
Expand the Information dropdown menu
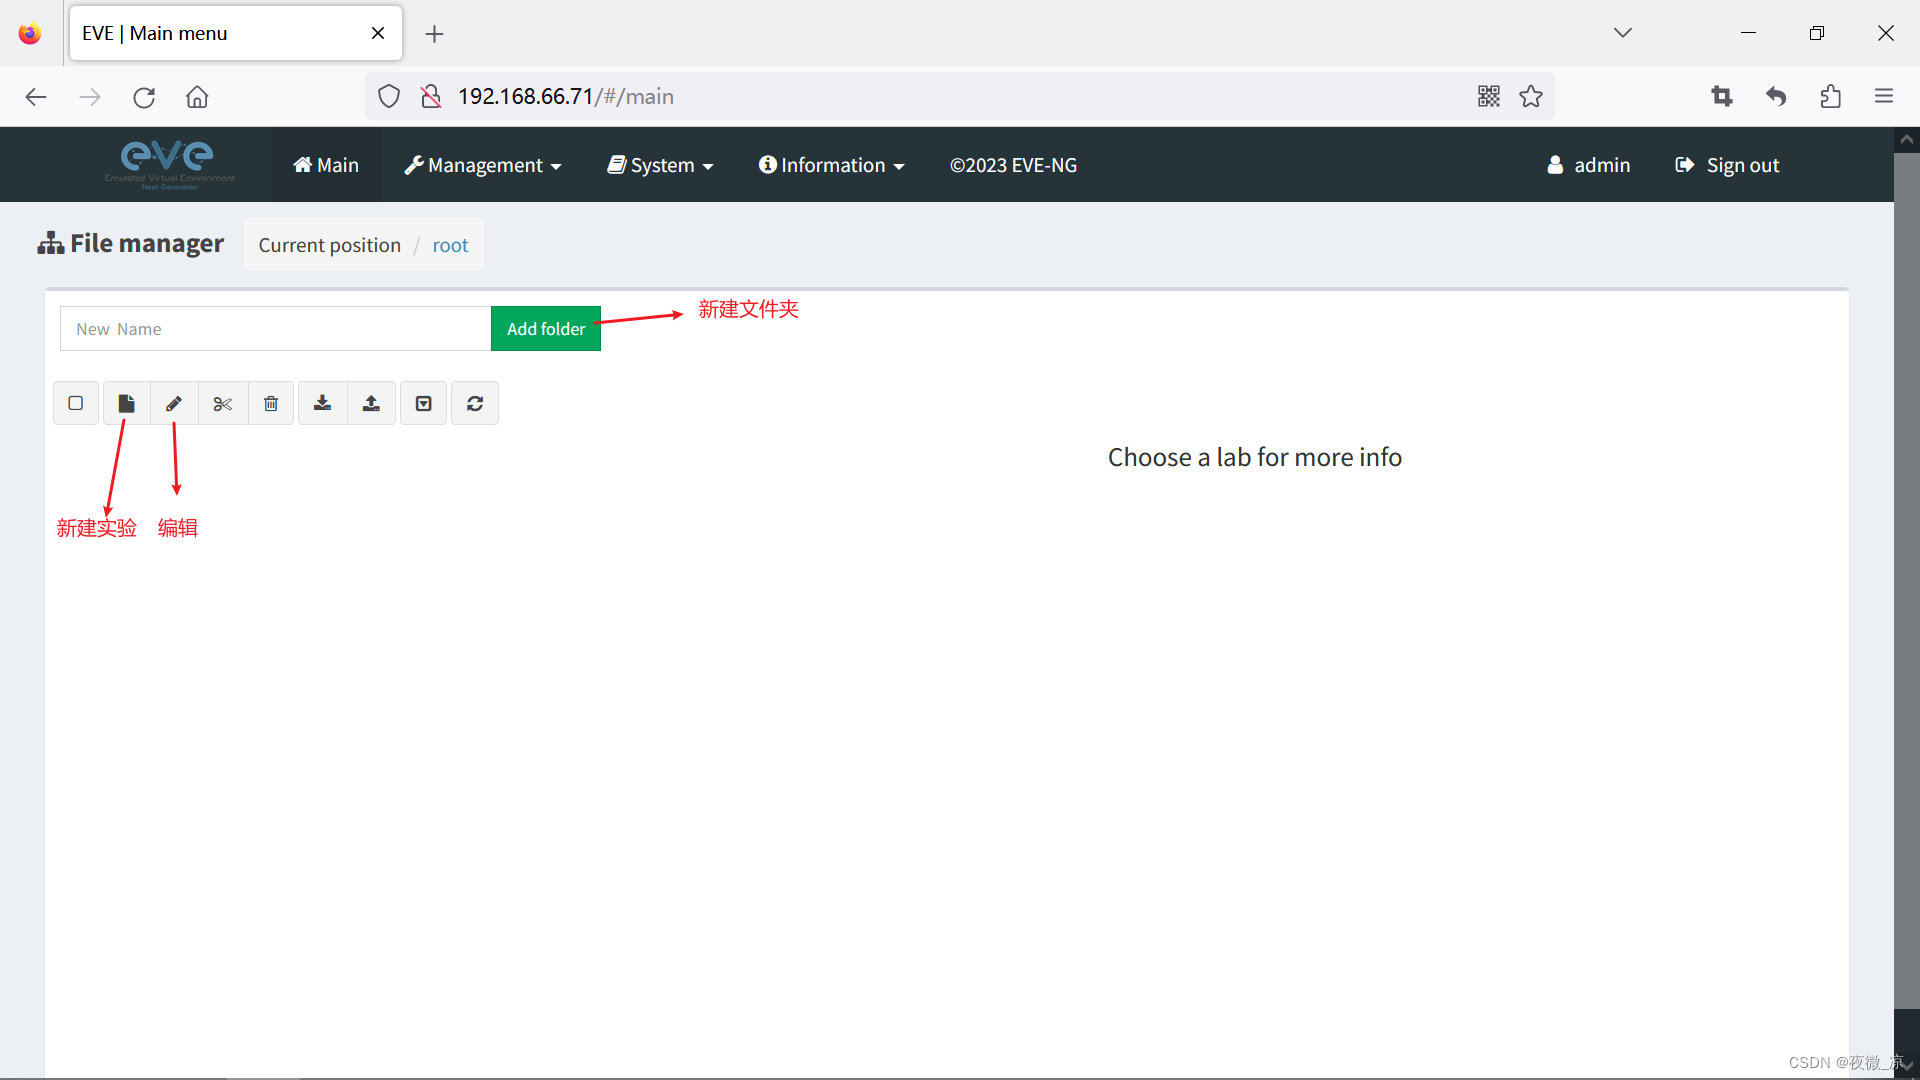[831, 165]
